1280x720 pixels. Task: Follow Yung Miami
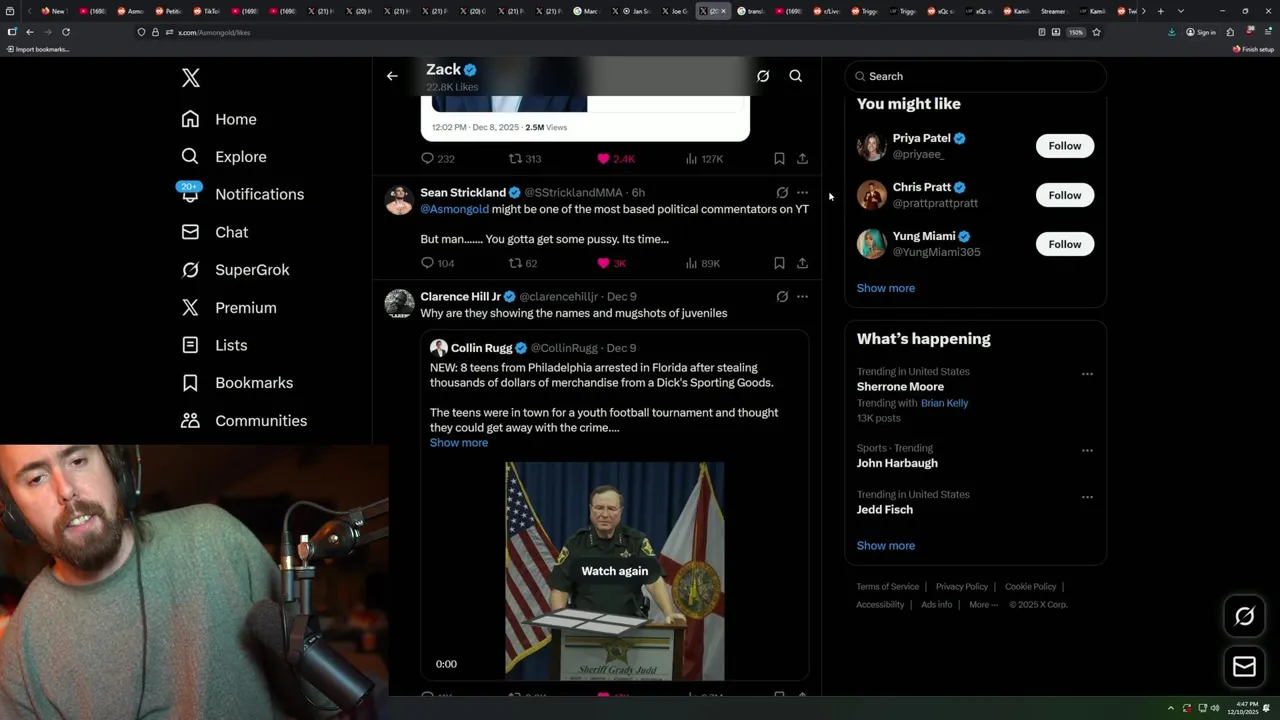click(1065, 244)
